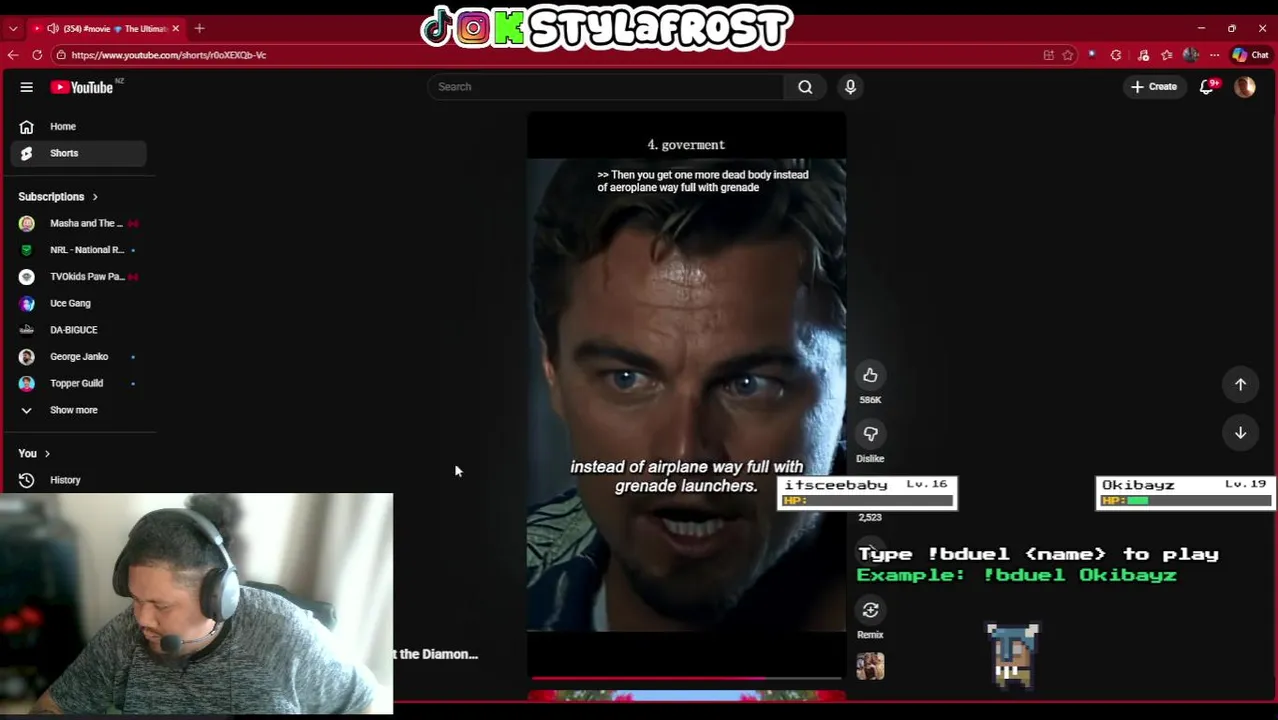Screen dimensions: 1278x720
Task: Click the YouTube logo
Action: 82,87
